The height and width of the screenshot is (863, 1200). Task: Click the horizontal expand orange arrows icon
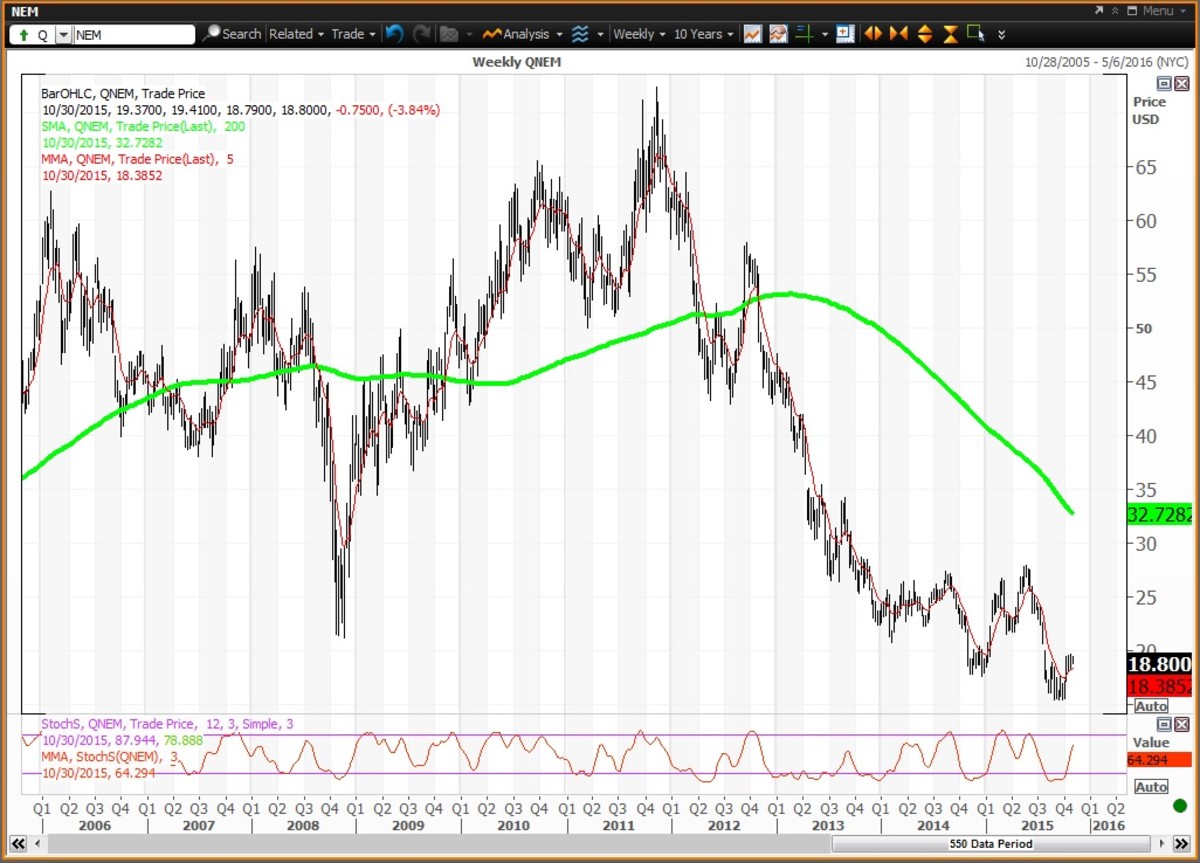point(873,34)
